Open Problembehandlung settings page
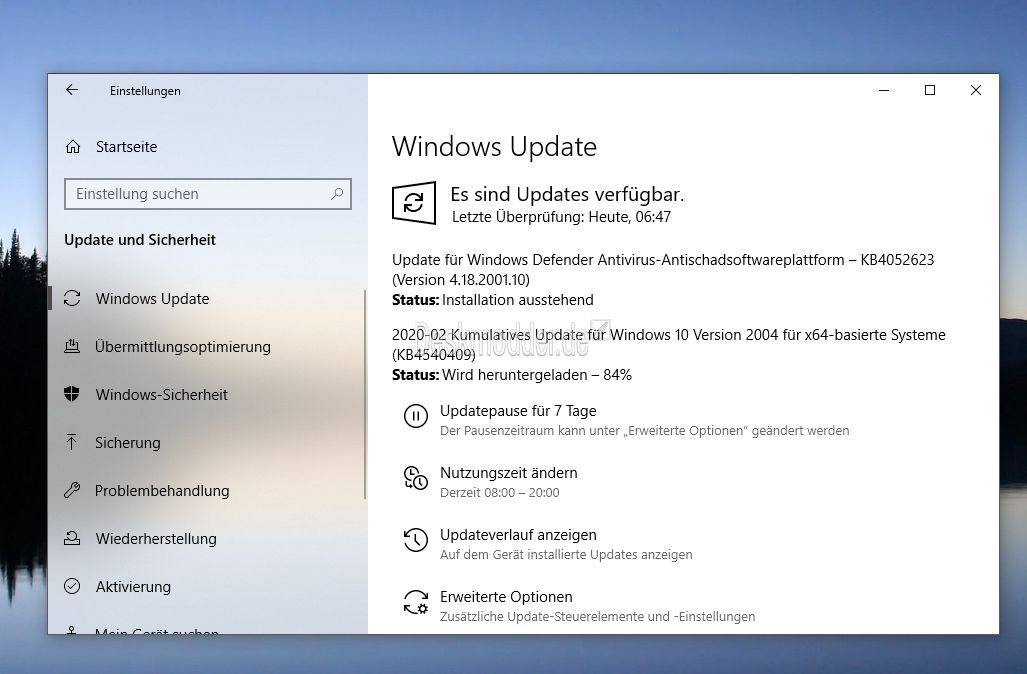1027x674 pixels. click(x=162, y=491)
